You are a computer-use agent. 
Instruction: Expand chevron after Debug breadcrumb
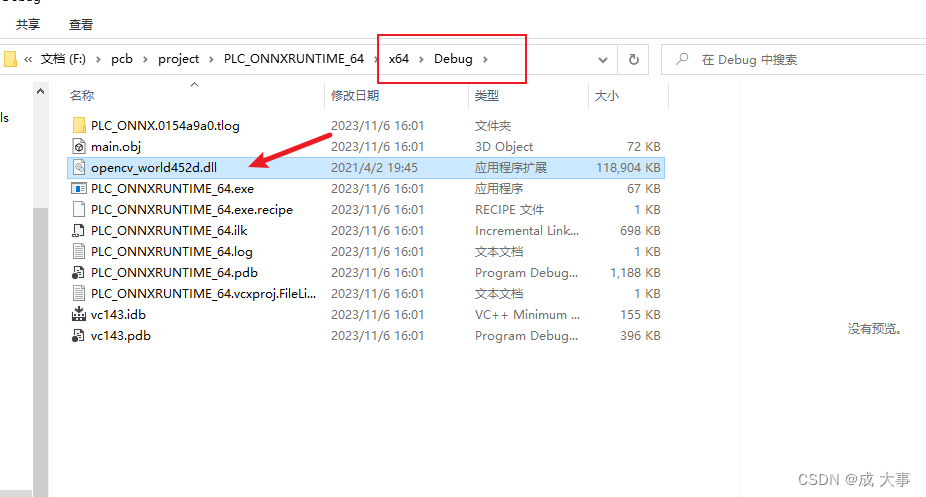(485, 60)
